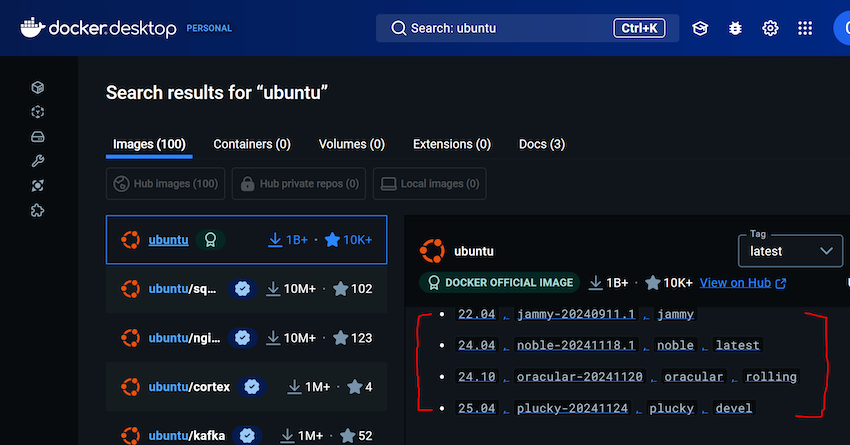Select the ubuntu/sq… search result
This screenshot has width=850, height=445.
pyautogui.click(x=247, y=289)
